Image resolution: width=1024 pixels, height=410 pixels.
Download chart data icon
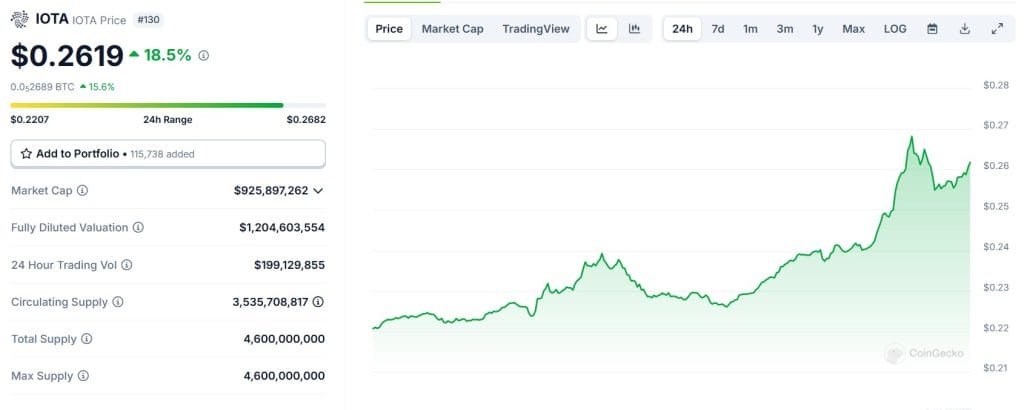[x=965, y=29]
